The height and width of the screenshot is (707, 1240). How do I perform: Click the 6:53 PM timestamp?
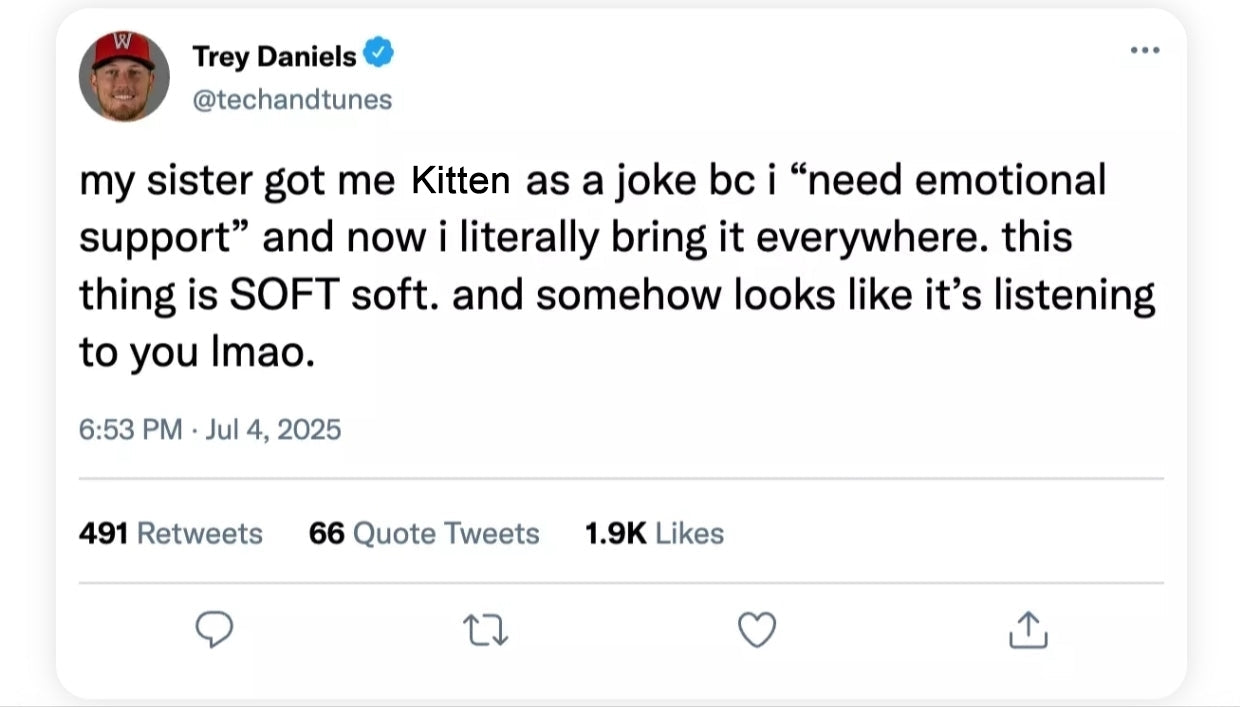pos(130,430)
